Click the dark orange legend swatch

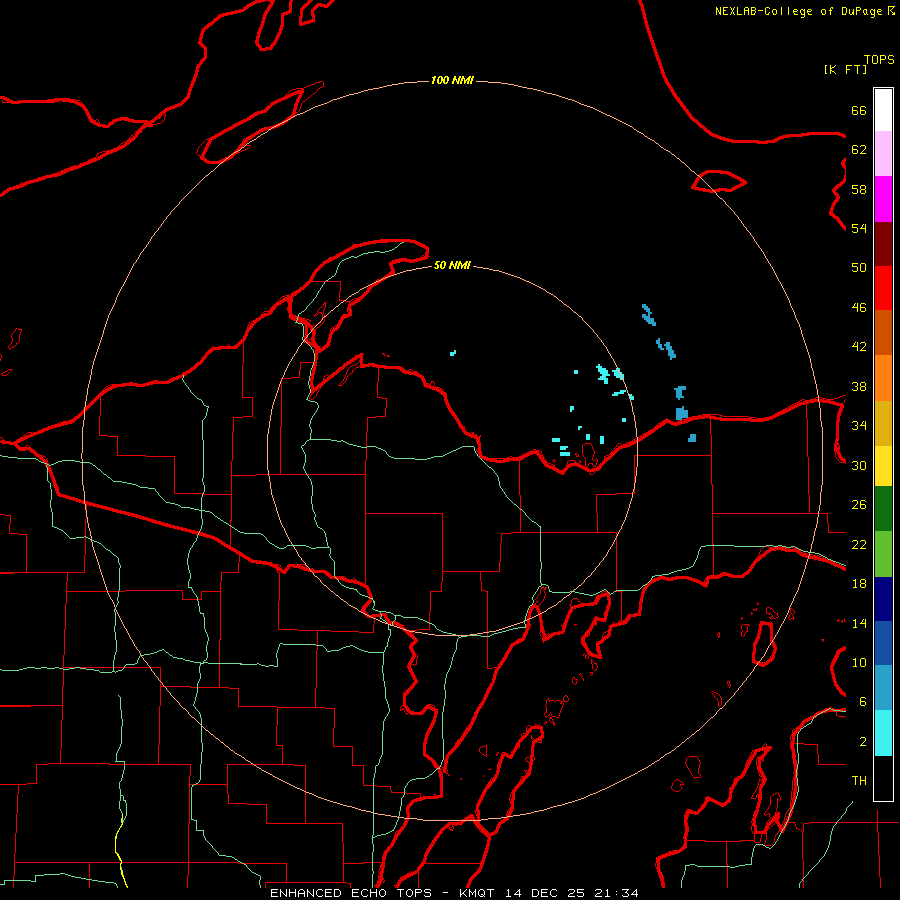click(x=883, y=333)
